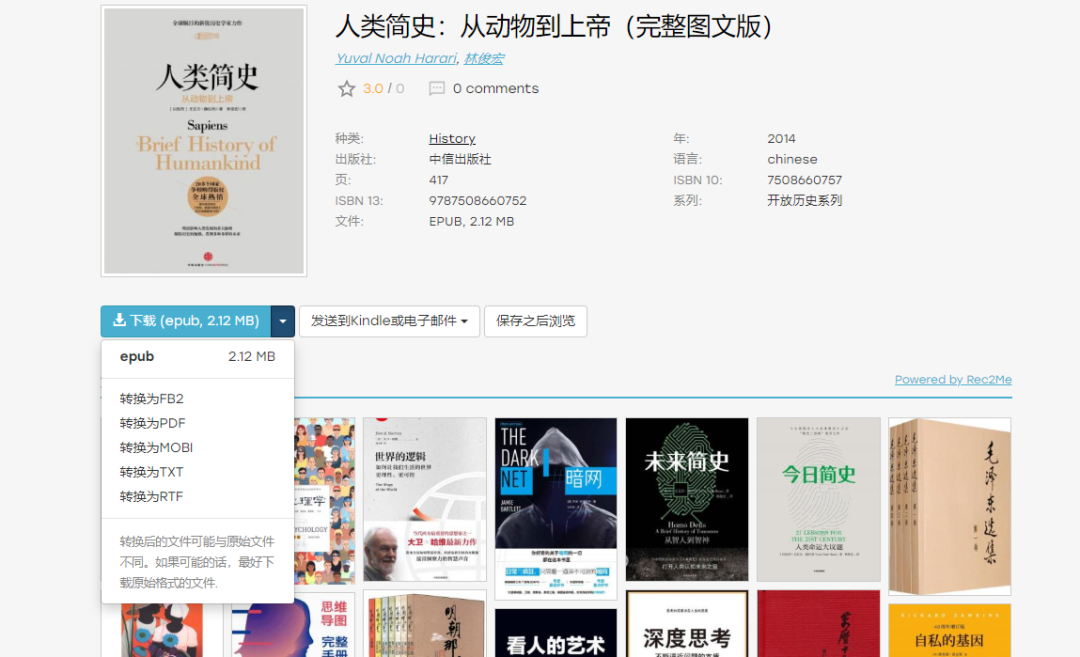Screen dimensions: 1080x657
Task: Click the 人类简史 book cover image
Action: tap(204, 141)
